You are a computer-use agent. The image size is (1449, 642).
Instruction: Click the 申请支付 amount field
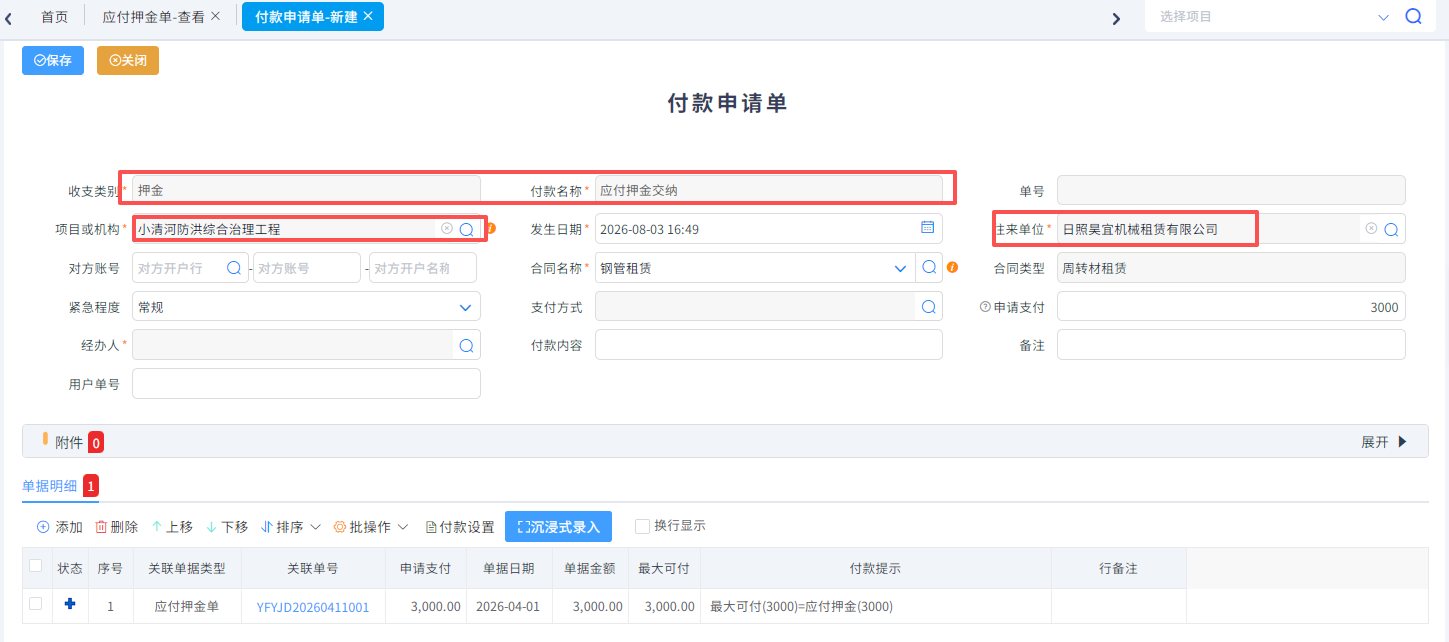point(1231,307)
